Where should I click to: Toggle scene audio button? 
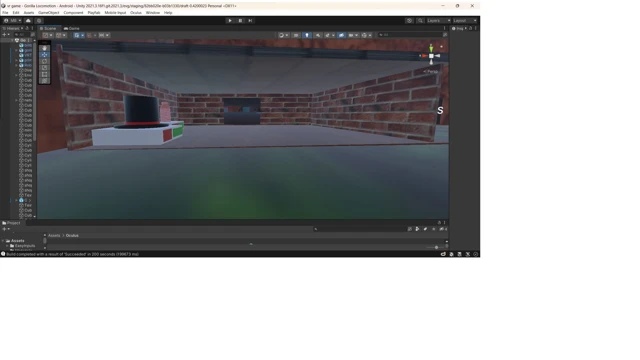tap(318, 35)
